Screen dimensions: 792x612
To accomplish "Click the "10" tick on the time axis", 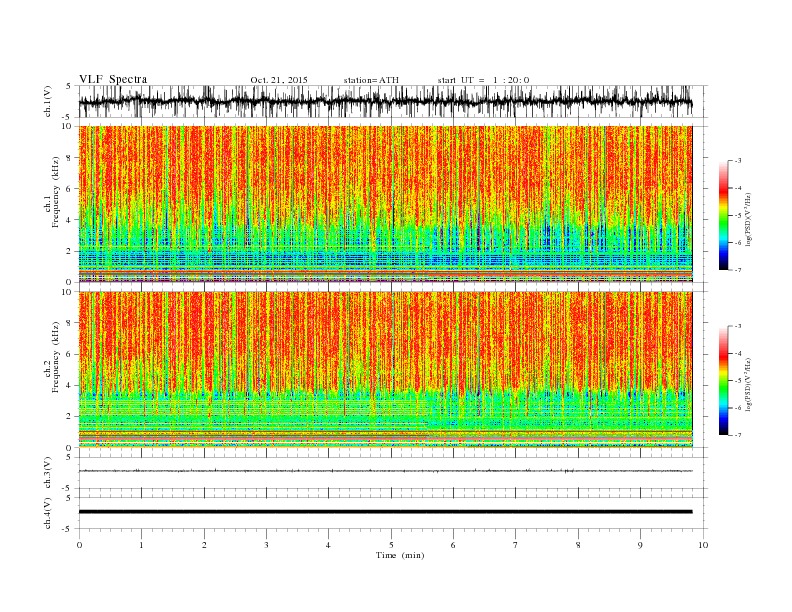I will click(703, 545).
